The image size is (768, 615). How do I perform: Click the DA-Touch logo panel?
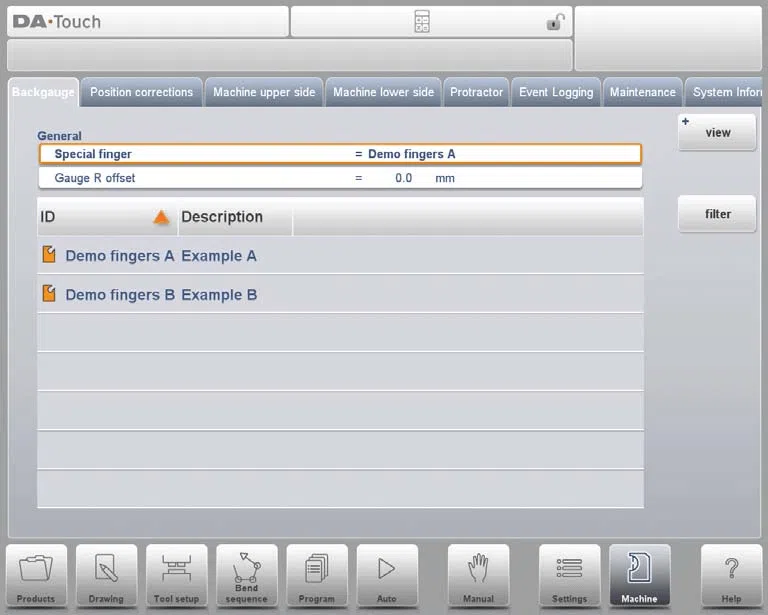(148, 22)
